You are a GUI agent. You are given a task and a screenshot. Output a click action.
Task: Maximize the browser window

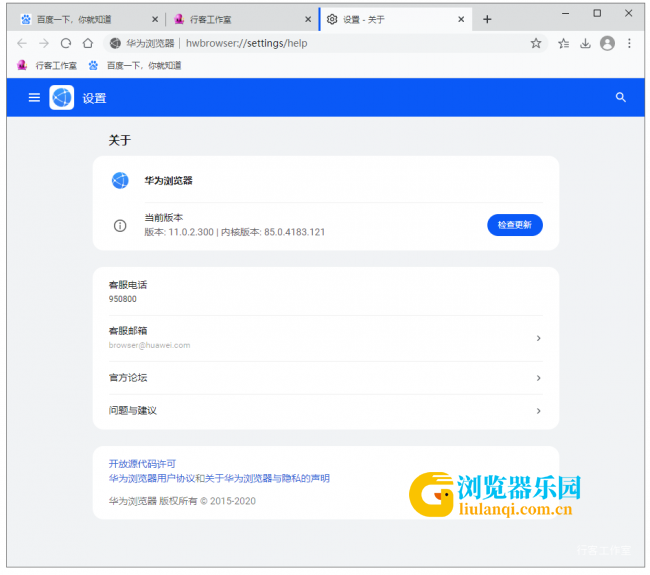tap(597, 14)
